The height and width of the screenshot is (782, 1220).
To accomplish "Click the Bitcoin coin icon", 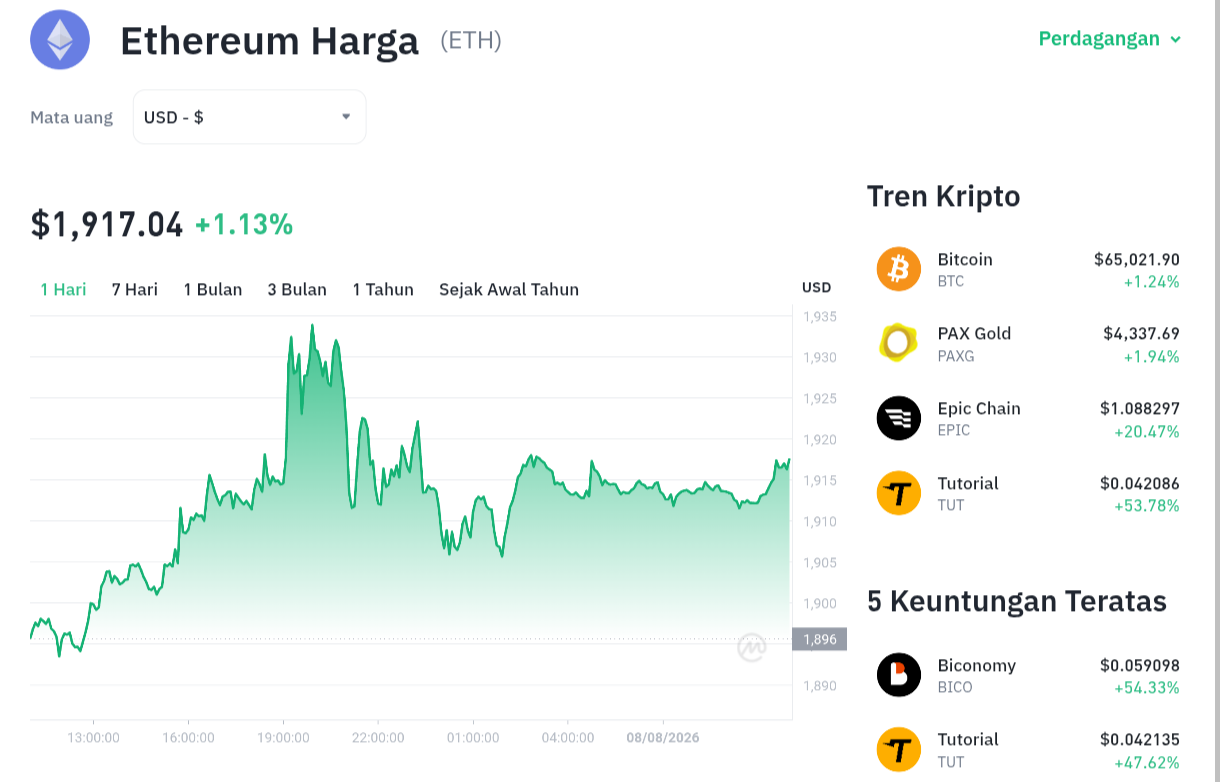I will pos(898,269).
